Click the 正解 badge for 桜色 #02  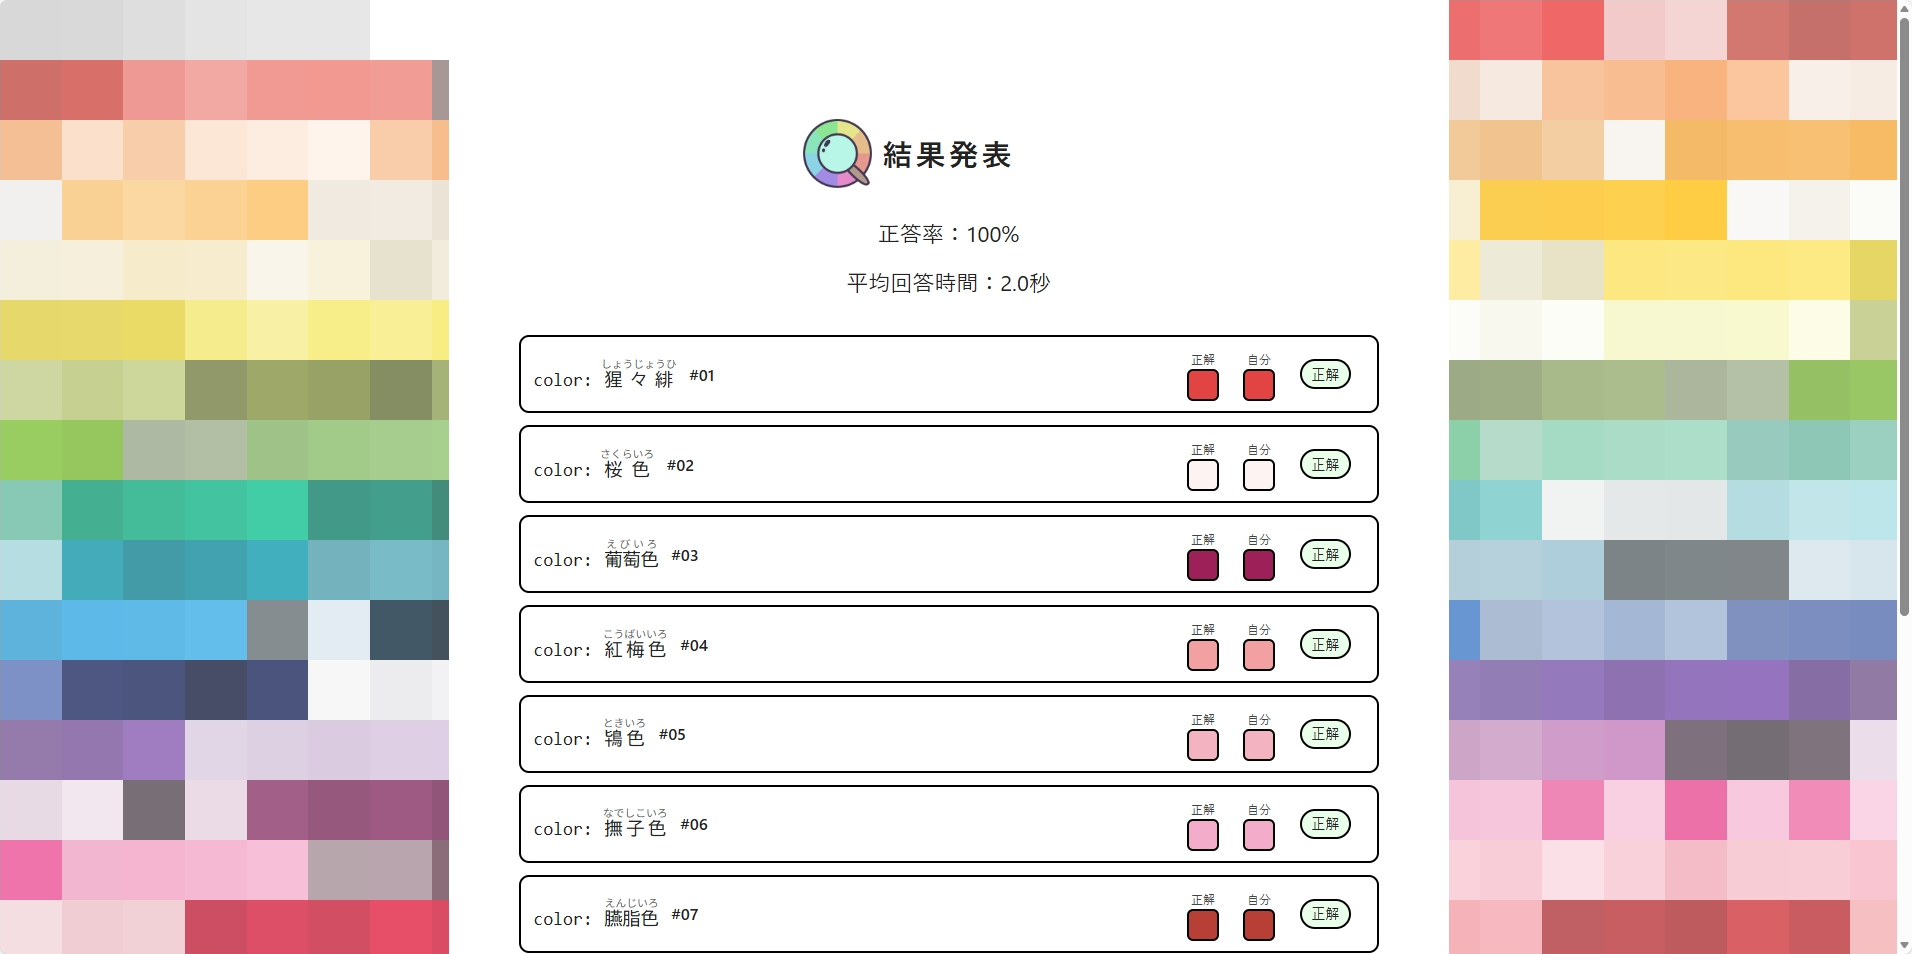pos(1324,465)
